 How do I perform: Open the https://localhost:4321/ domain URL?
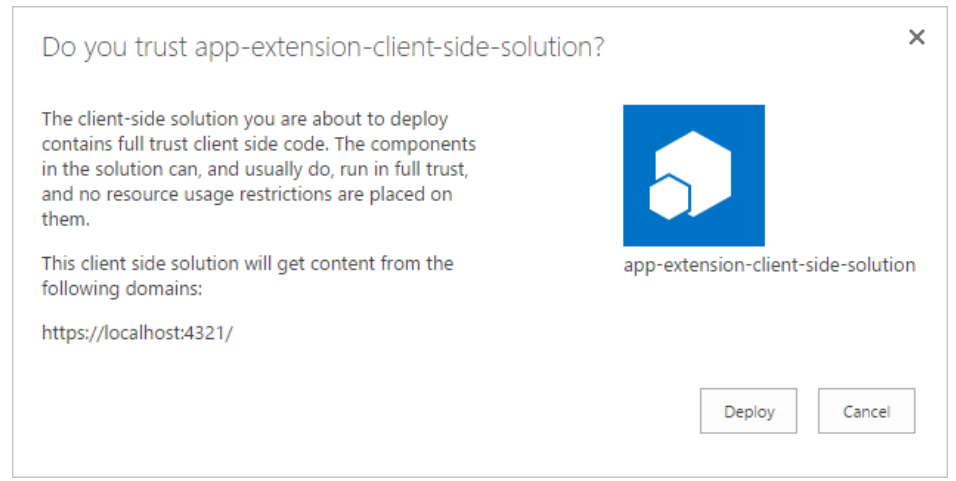[137, 333]
